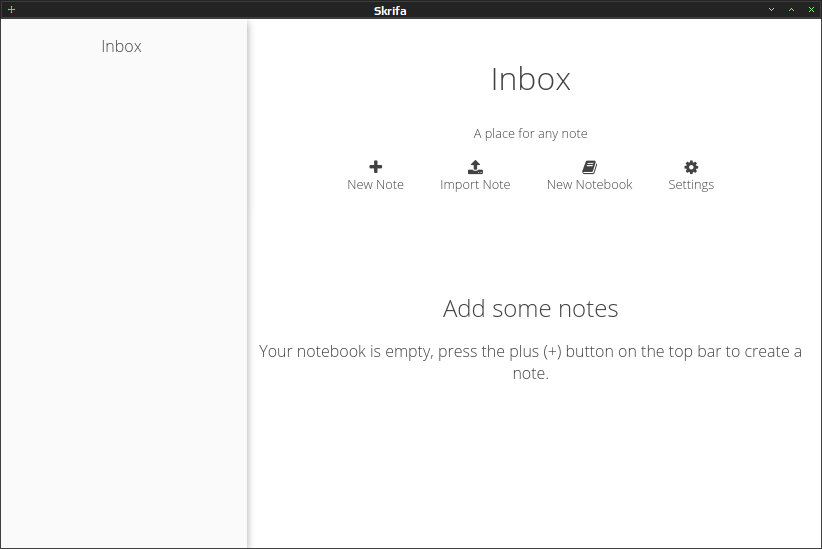This screenshot has width=822, height=549.
Task: Click the Settings label
Action: 691,185
